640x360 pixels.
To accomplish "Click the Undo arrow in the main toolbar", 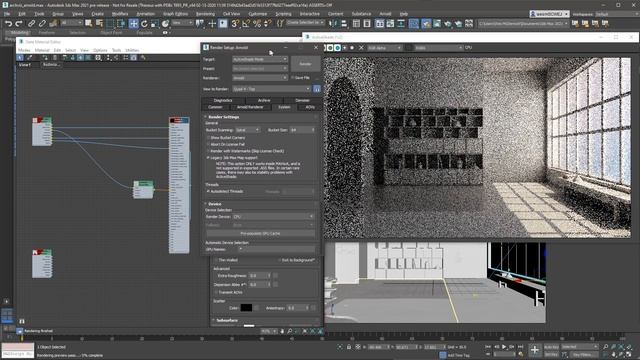I will [8, 24].
